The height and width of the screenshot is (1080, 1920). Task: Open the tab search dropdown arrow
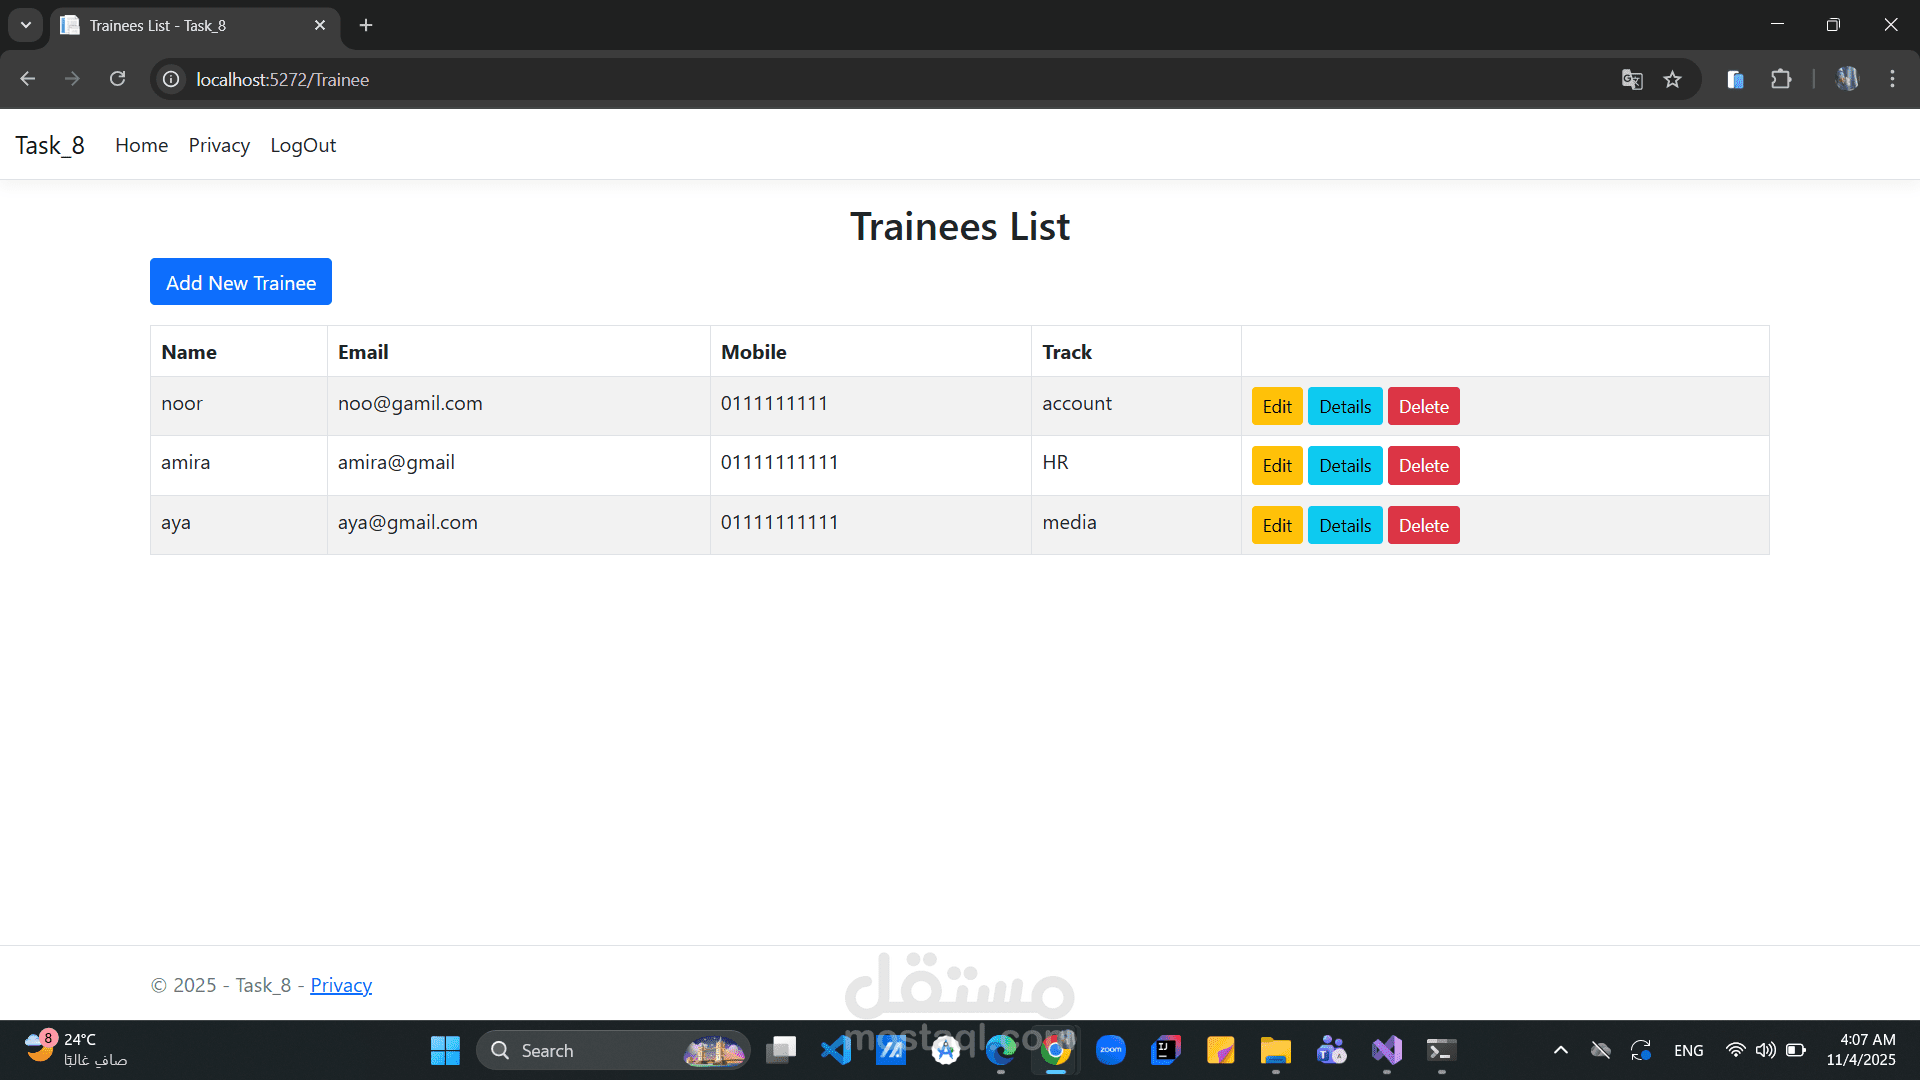[x=25, y=25]
